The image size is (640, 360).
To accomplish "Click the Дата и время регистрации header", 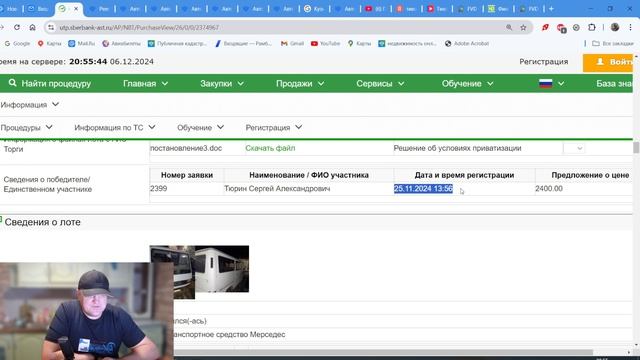I will [x=464, y=175].
